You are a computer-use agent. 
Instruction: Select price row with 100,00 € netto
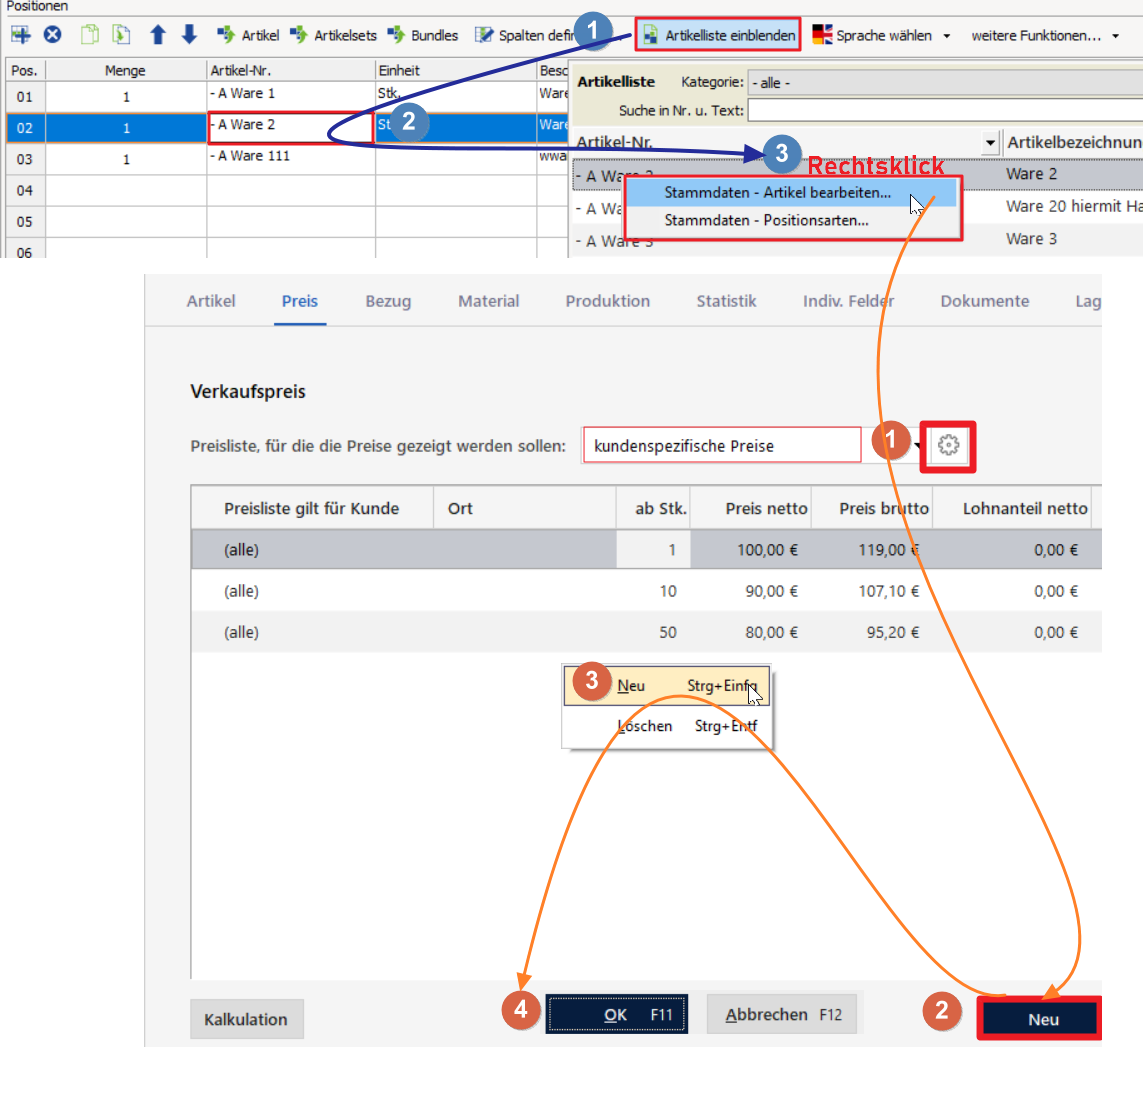646,550
